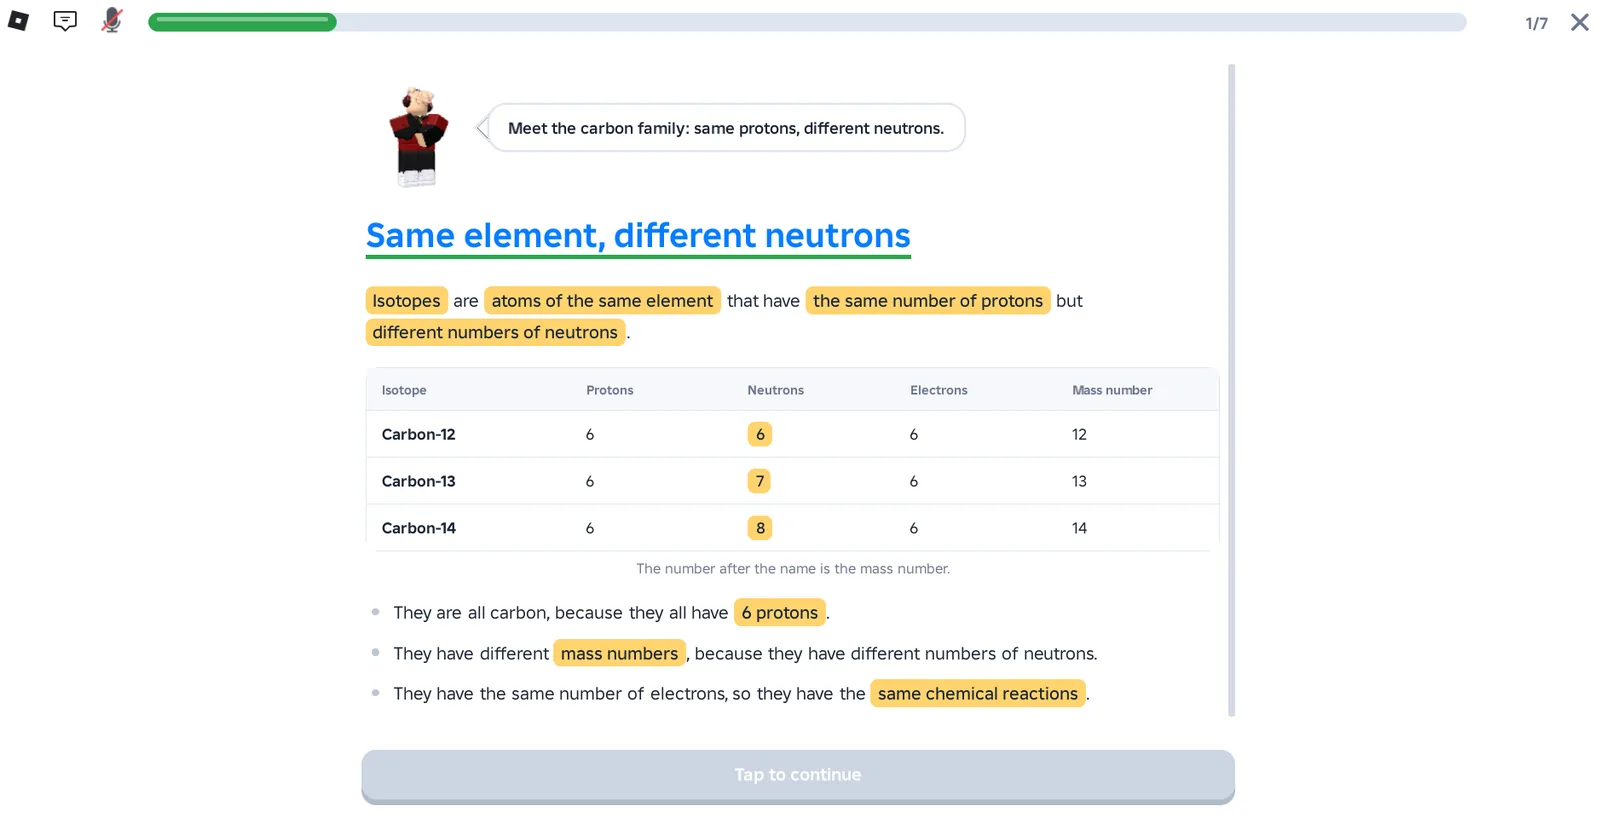Click the highlighted '6 protons' phrase

(x=780, y=613)
